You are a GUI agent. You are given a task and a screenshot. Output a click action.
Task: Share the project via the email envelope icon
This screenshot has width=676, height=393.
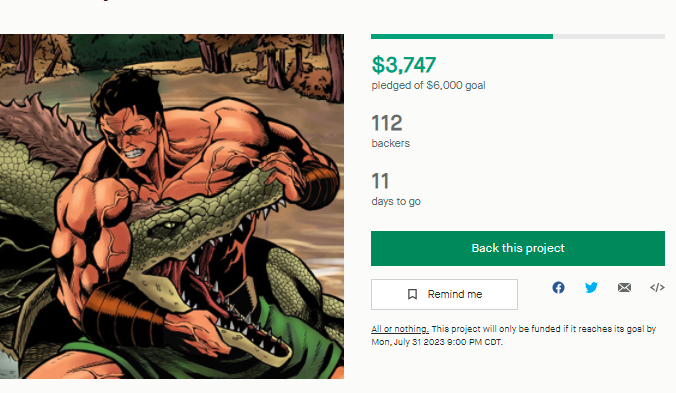(624, 287)
